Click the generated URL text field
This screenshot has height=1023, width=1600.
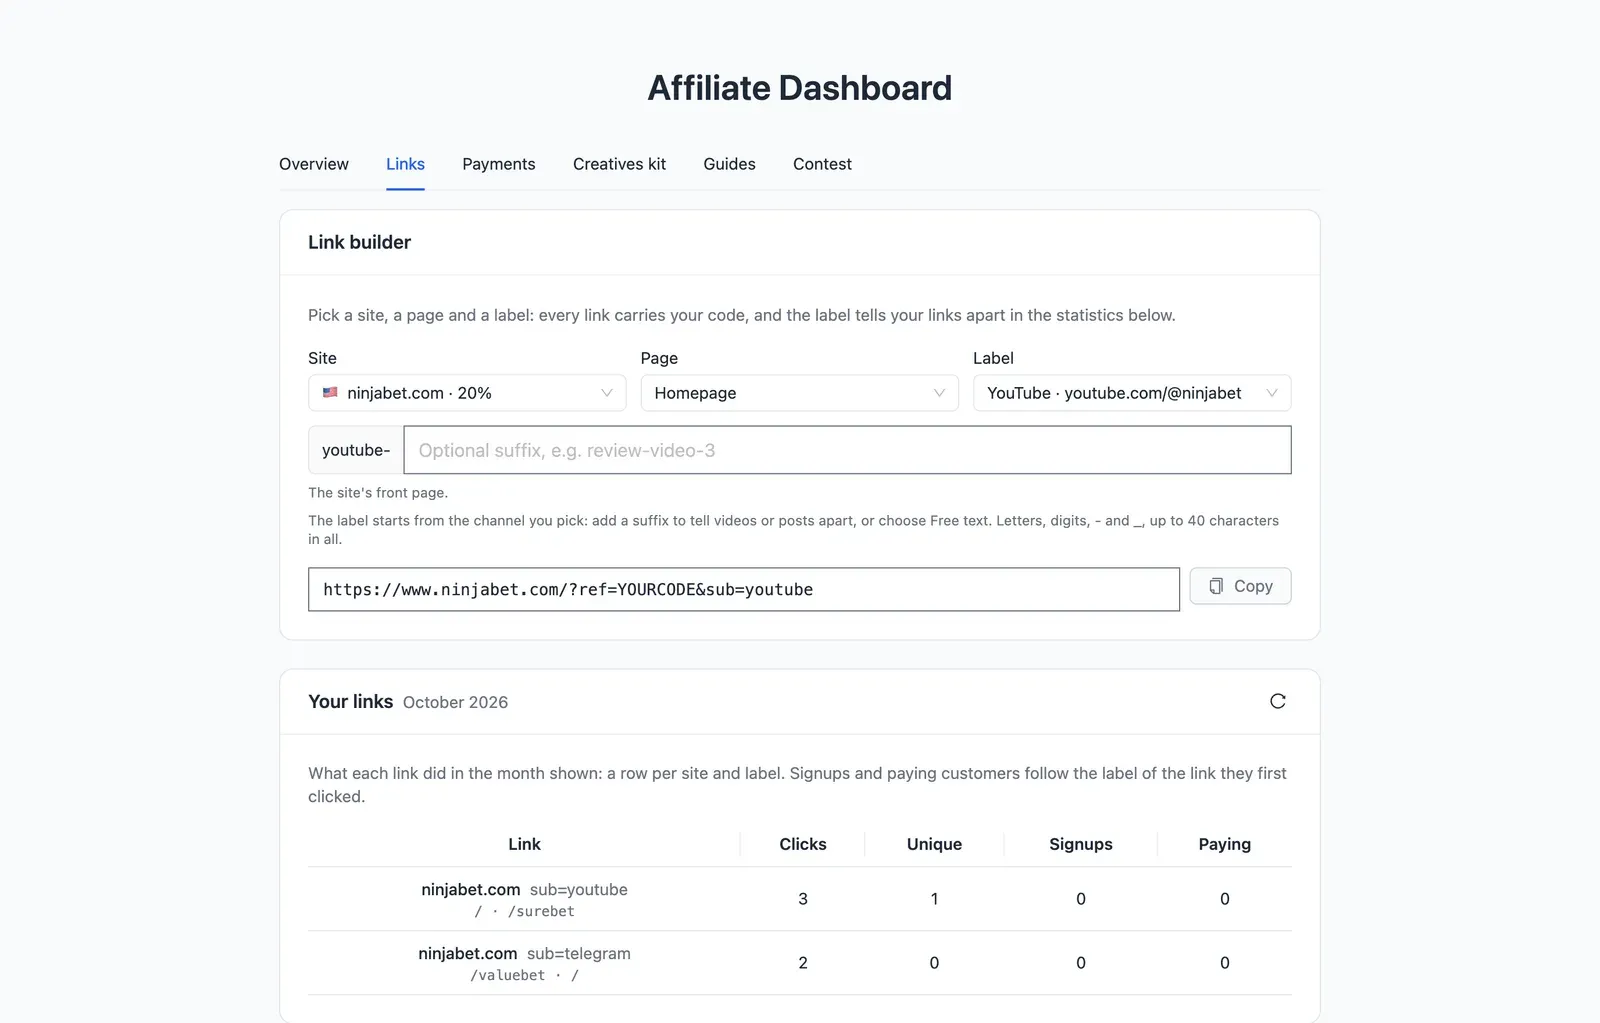click(x=744, y=590)
